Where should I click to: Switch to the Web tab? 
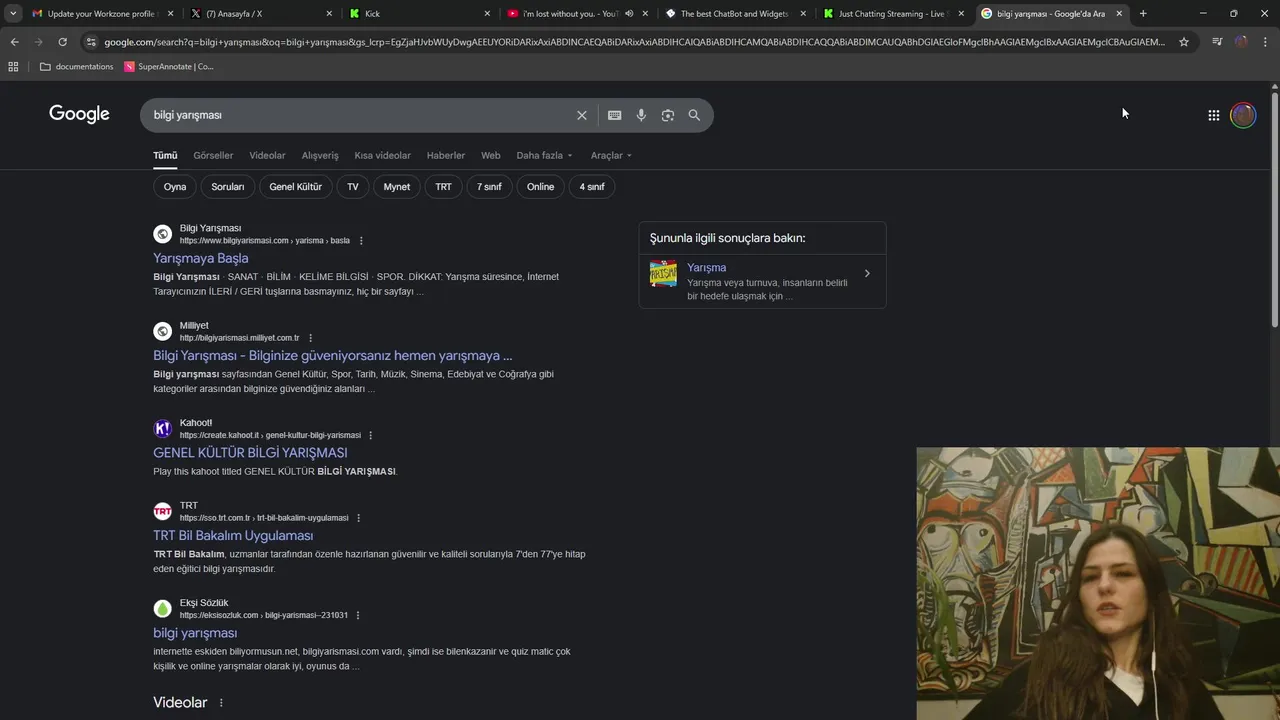pos(490,155)
